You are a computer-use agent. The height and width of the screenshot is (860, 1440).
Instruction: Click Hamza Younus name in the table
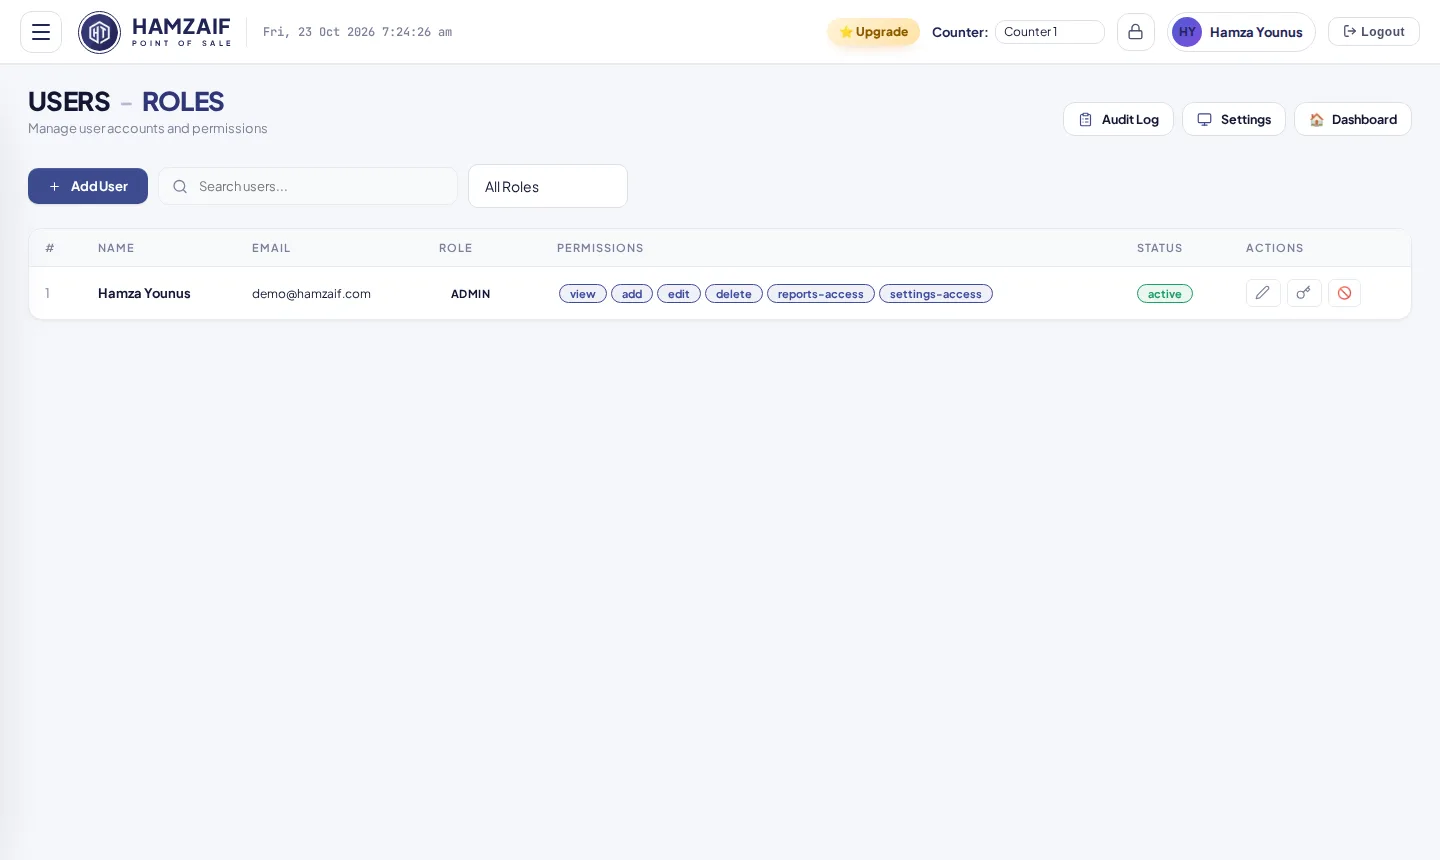pyautogui.click(x=144, y=293)
